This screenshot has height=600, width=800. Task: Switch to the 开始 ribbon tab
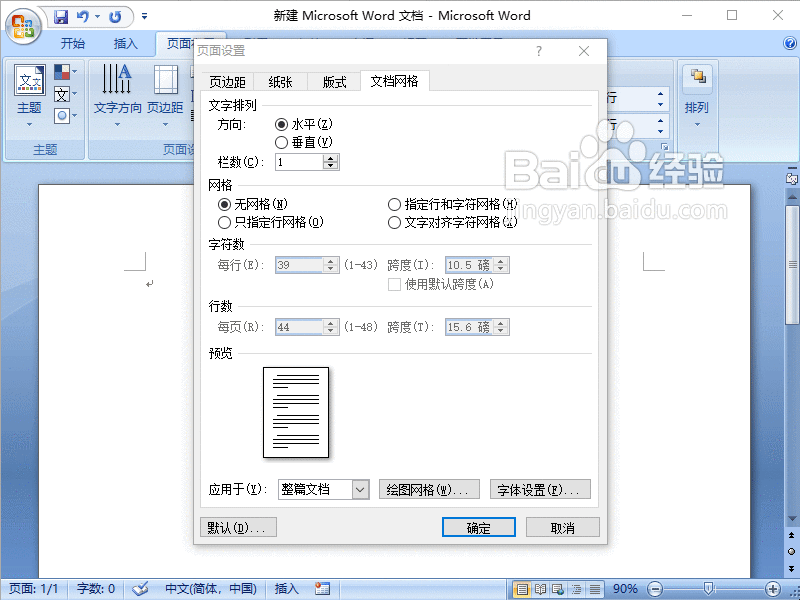point(72,44)
